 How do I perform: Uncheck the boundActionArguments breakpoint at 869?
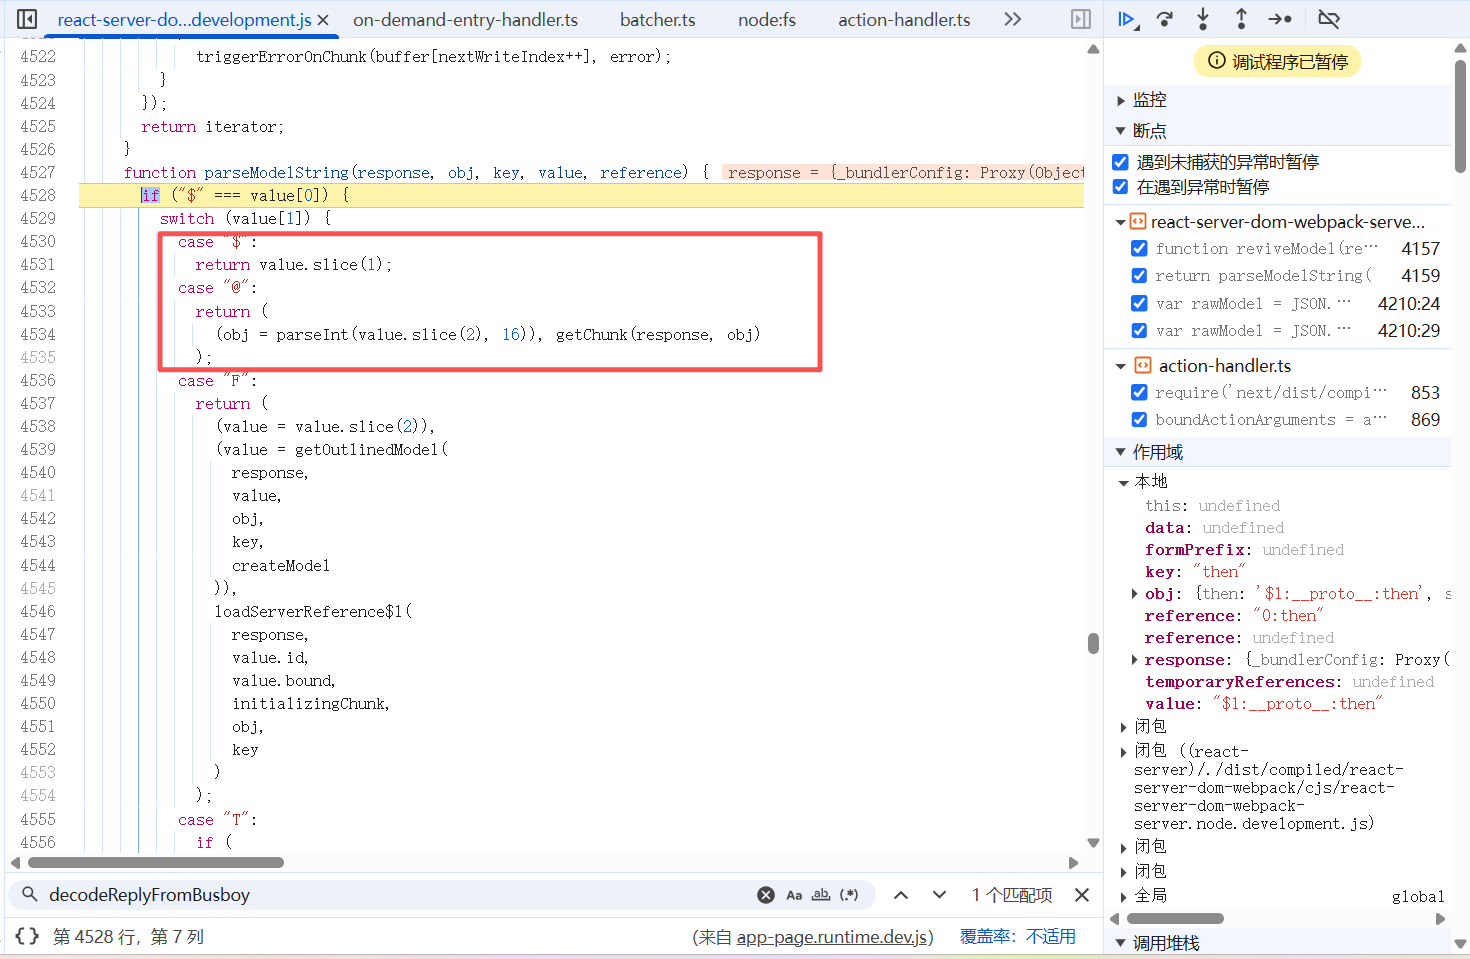1139,420
